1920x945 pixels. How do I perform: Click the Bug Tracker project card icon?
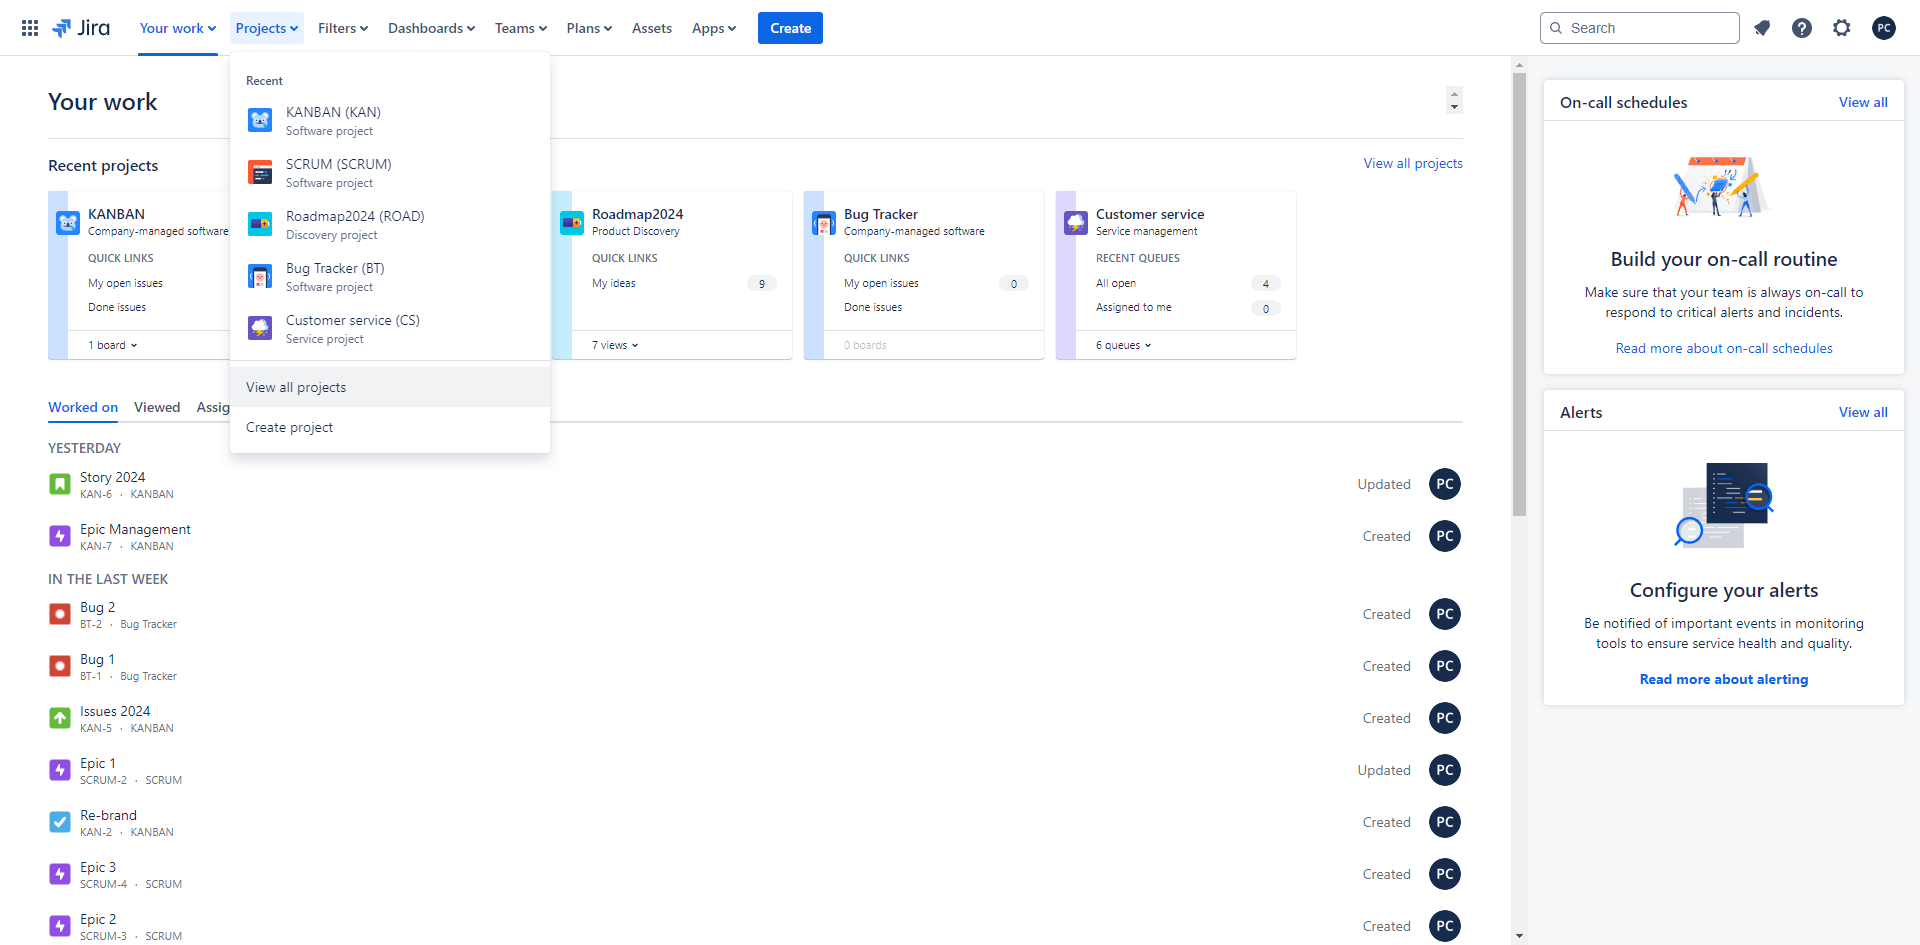click(x=824, y=222)
